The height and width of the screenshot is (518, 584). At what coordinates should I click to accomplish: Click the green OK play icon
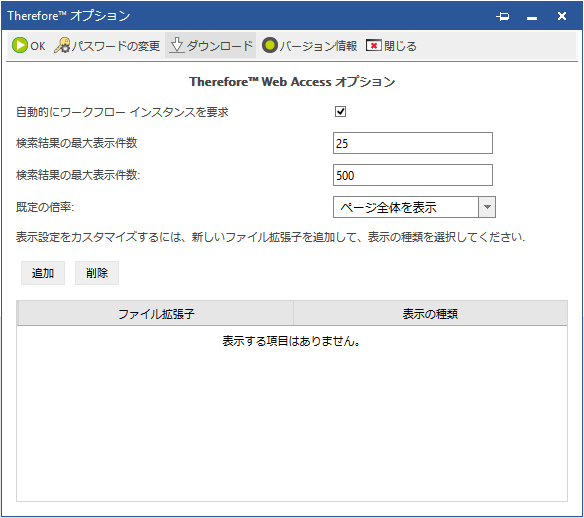(x=20, y=45)
